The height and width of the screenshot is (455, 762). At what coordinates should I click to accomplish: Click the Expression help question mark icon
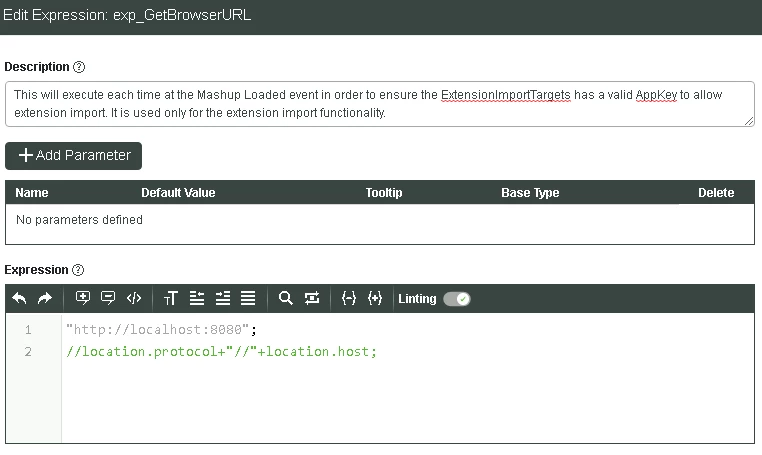(x=78, y=270)
